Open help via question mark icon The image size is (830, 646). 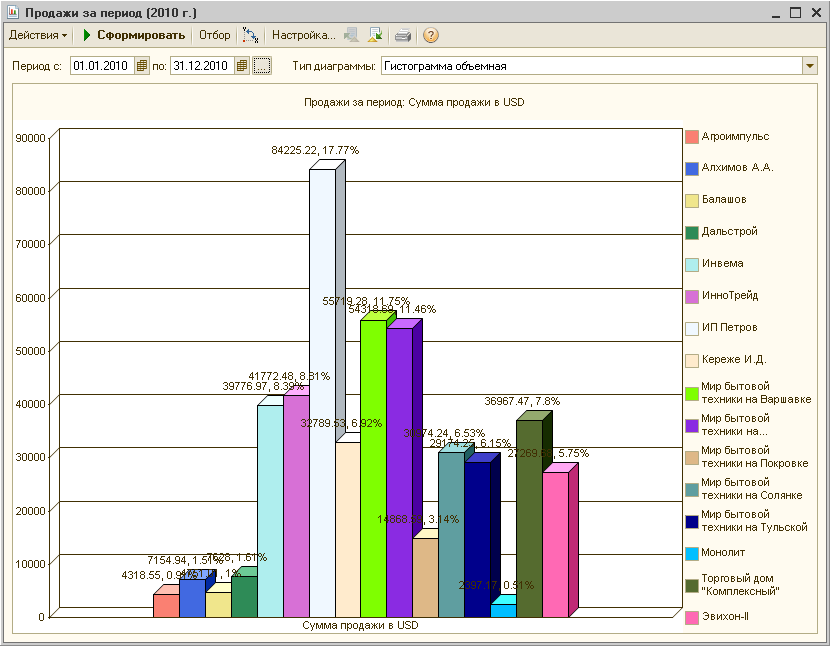coord(431,35)
